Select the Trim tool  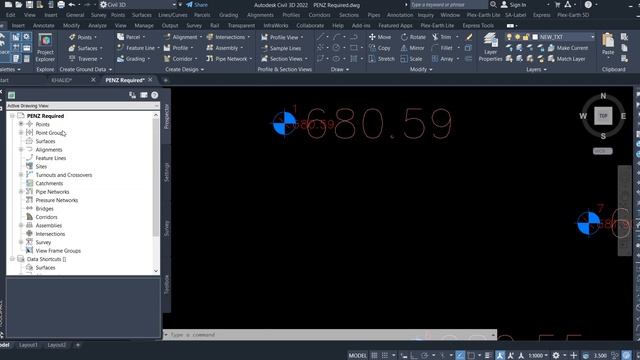pyautogui.click(x=442, y=37)
